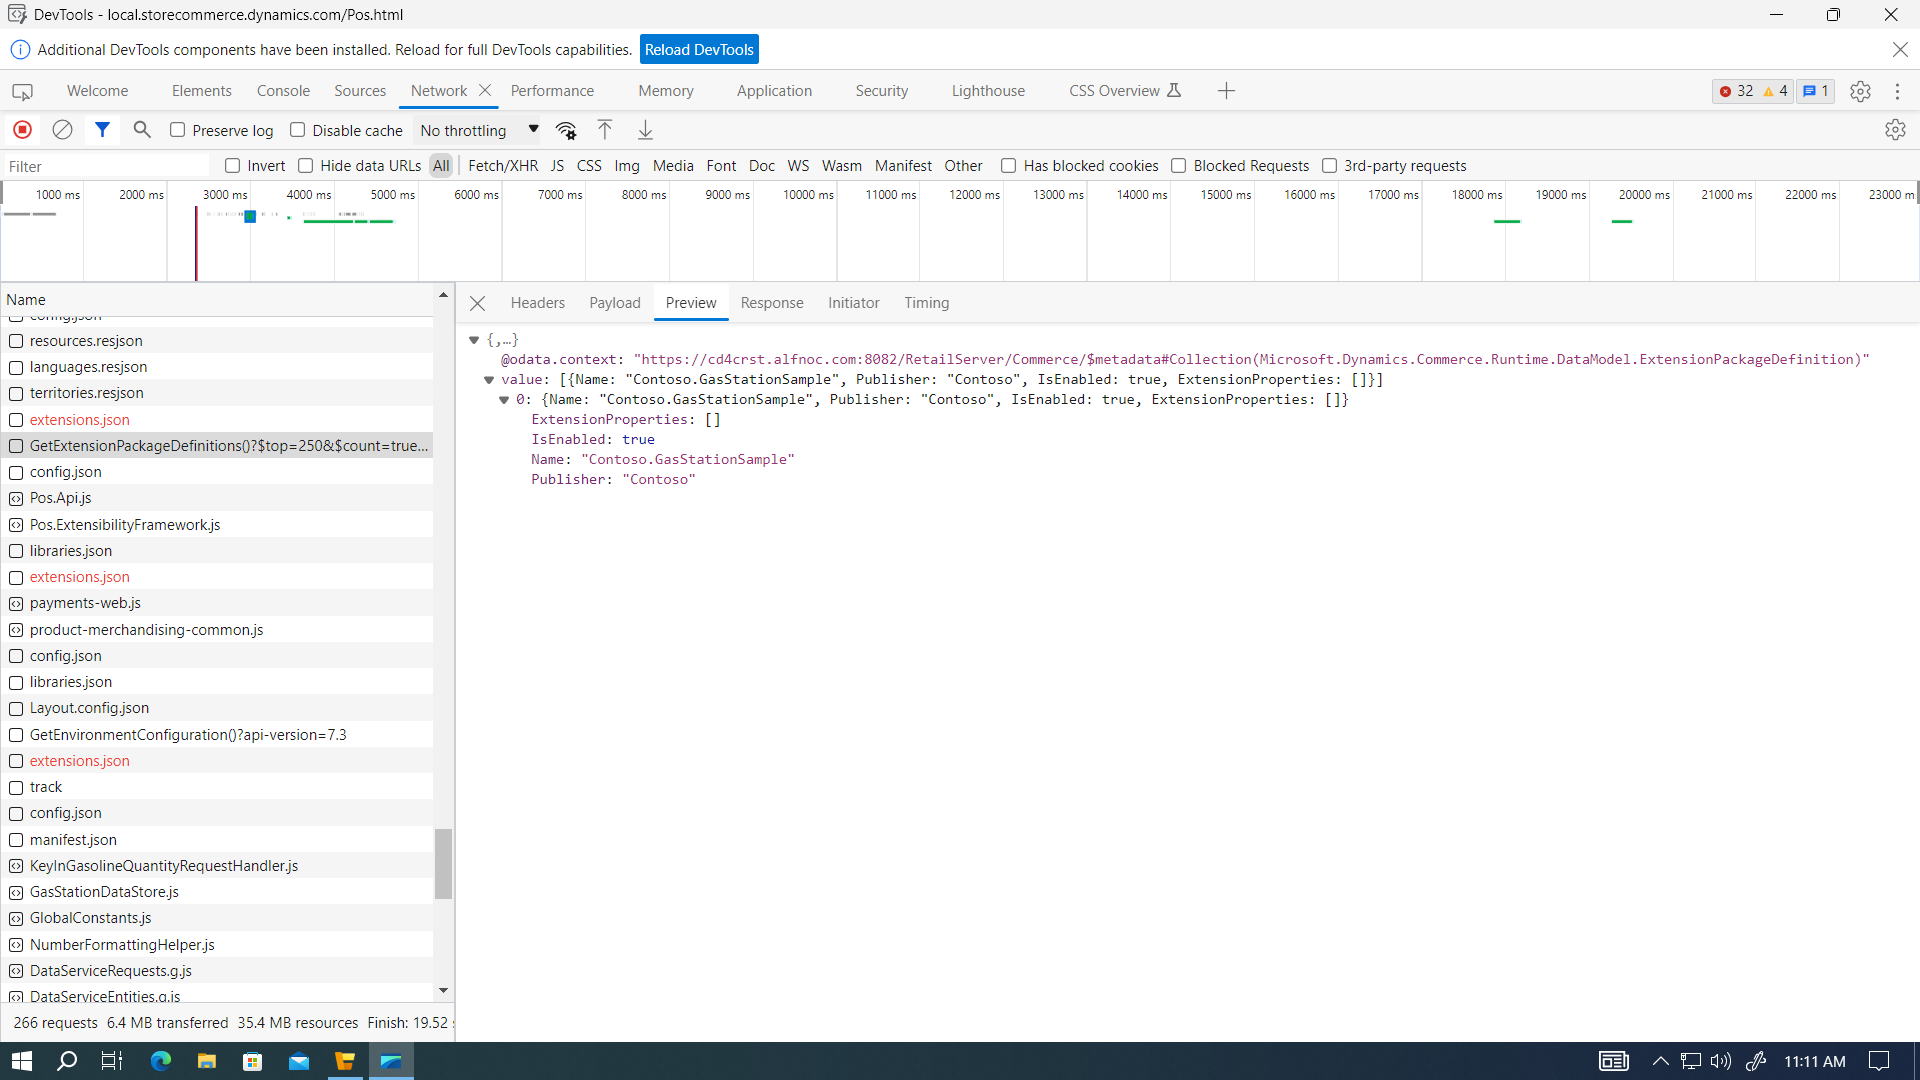Viewport: 1920px width, 1080px height.
Task: Open the No throttling dropdown
Action: [476, 130]
